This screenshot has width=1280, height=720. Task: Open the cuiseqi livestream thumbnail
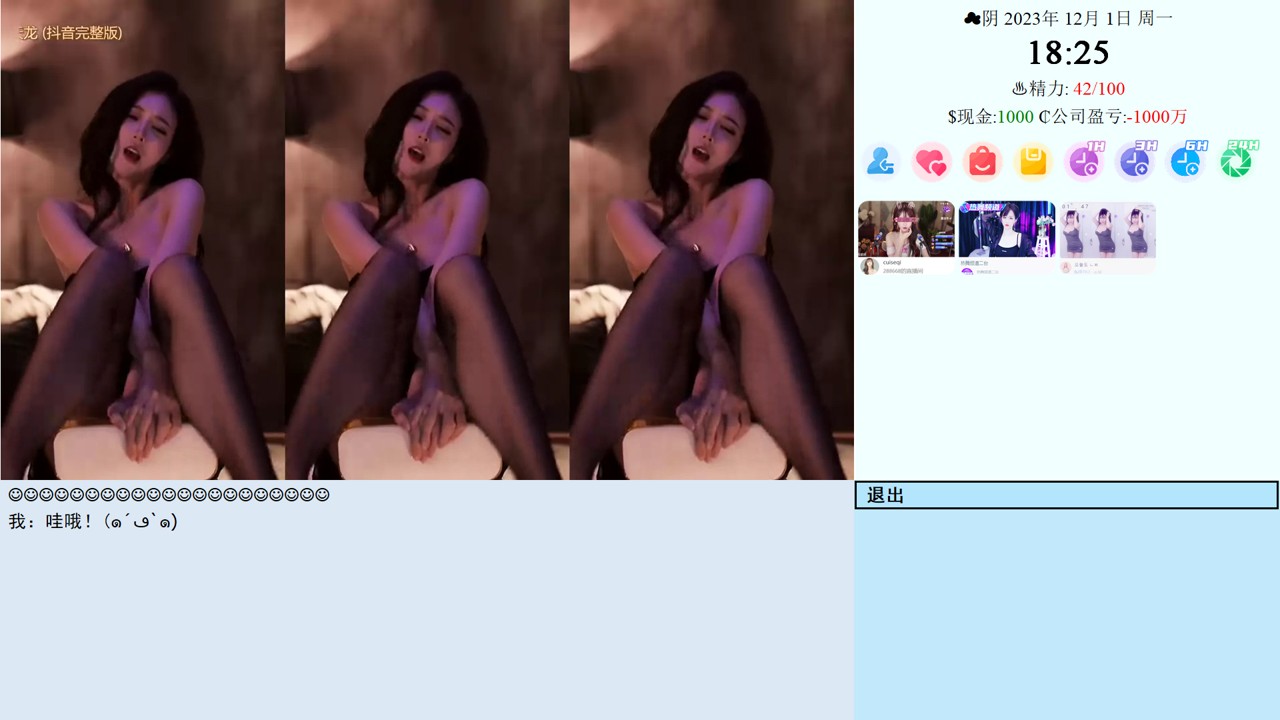click(906, 237)
